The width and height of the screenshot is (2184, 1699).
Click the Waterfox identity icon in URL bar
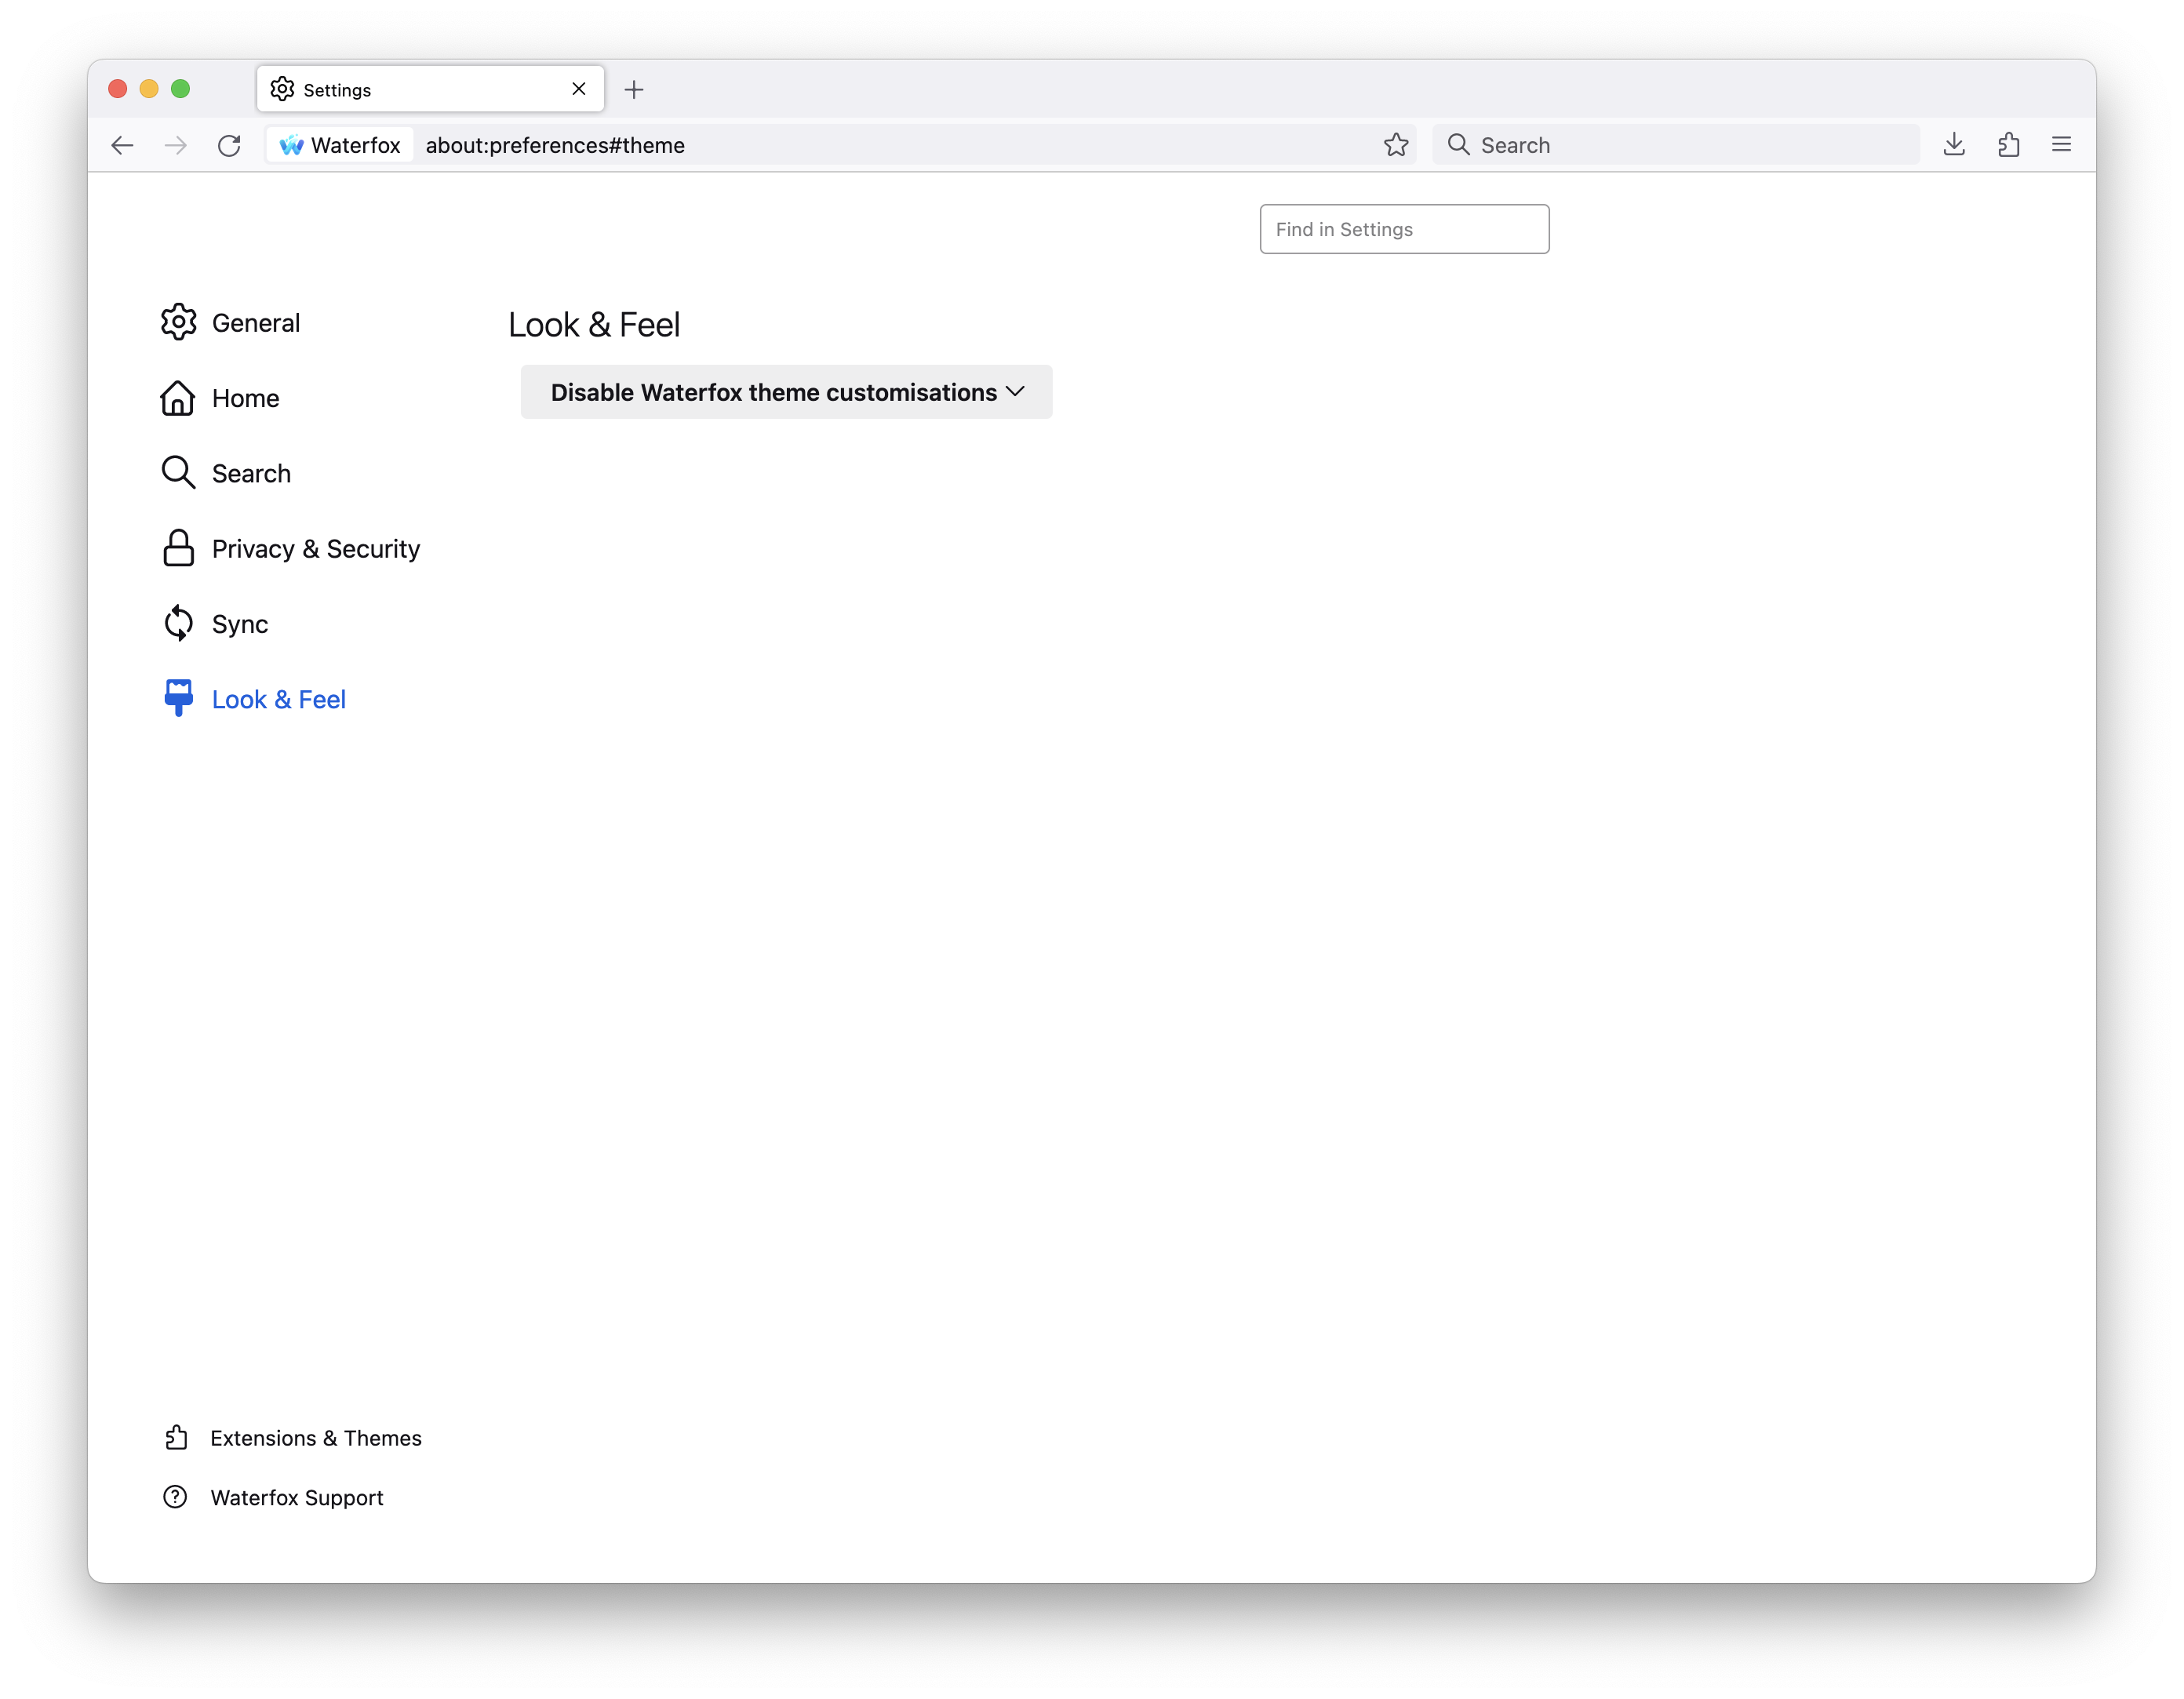coord(340,145)
